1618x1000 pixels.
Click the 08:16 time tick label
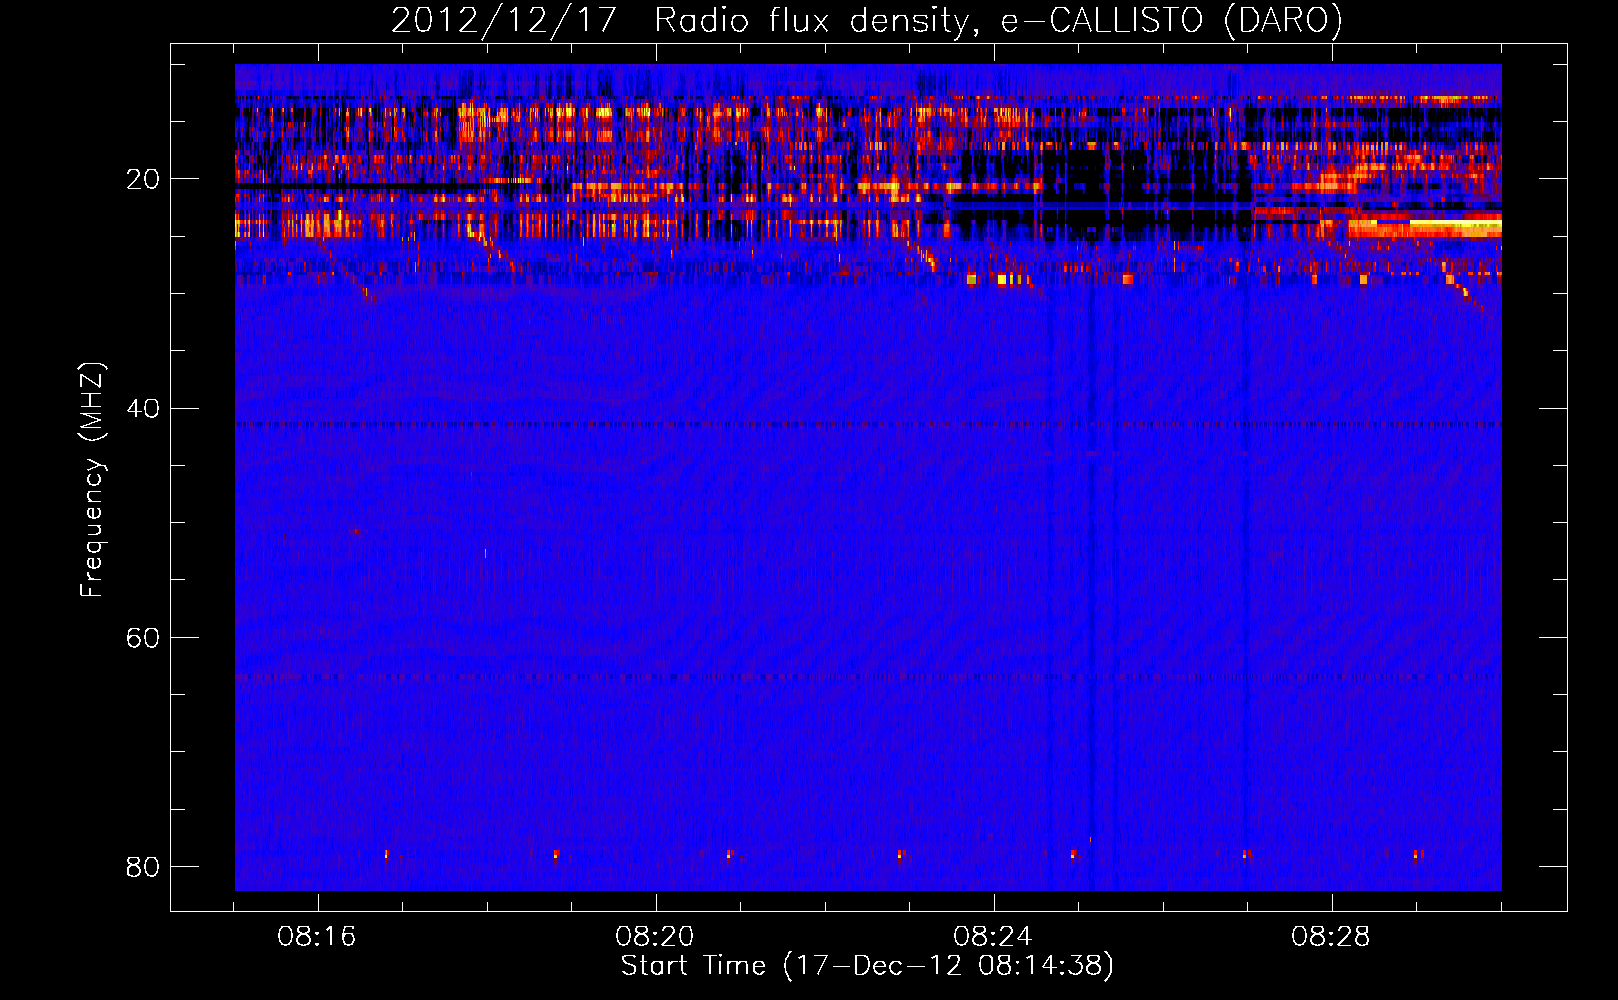click(x=317, y=937)
